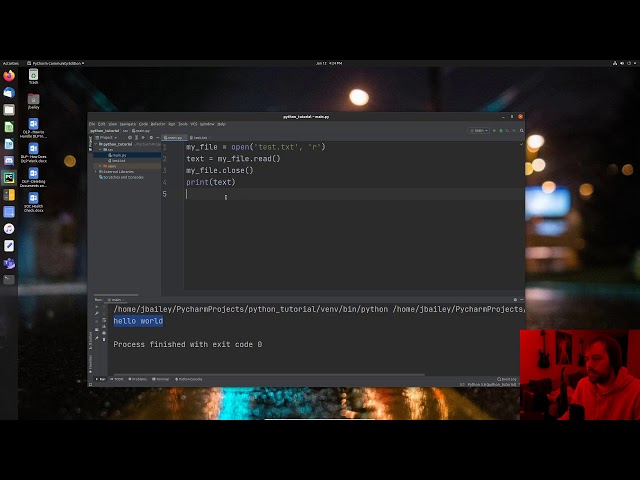640x480 pixels.
Task: Click the code line print(text)
Action: pyautogui.click(x=211, y=182)
